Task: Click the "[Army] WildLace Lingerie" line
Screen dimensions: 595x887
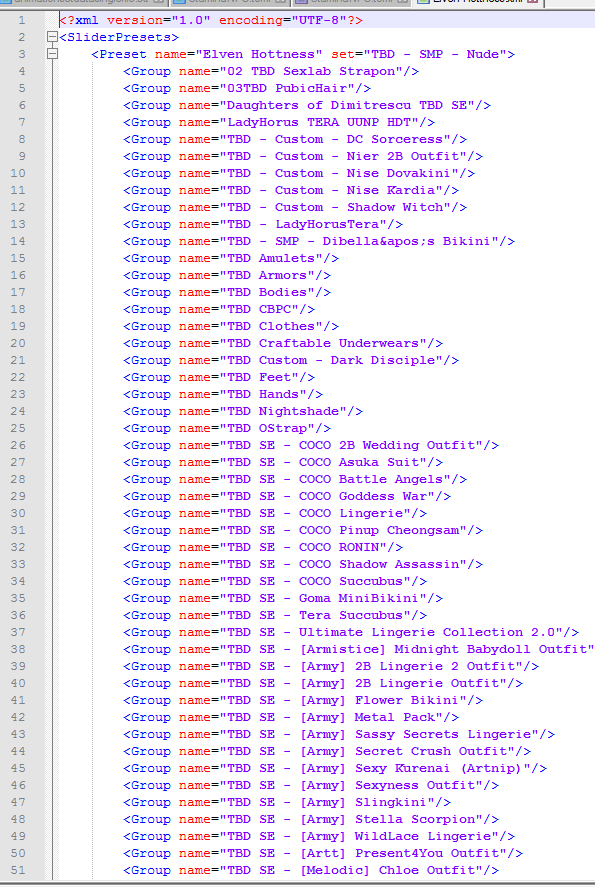Action: (x=319, y=835)
